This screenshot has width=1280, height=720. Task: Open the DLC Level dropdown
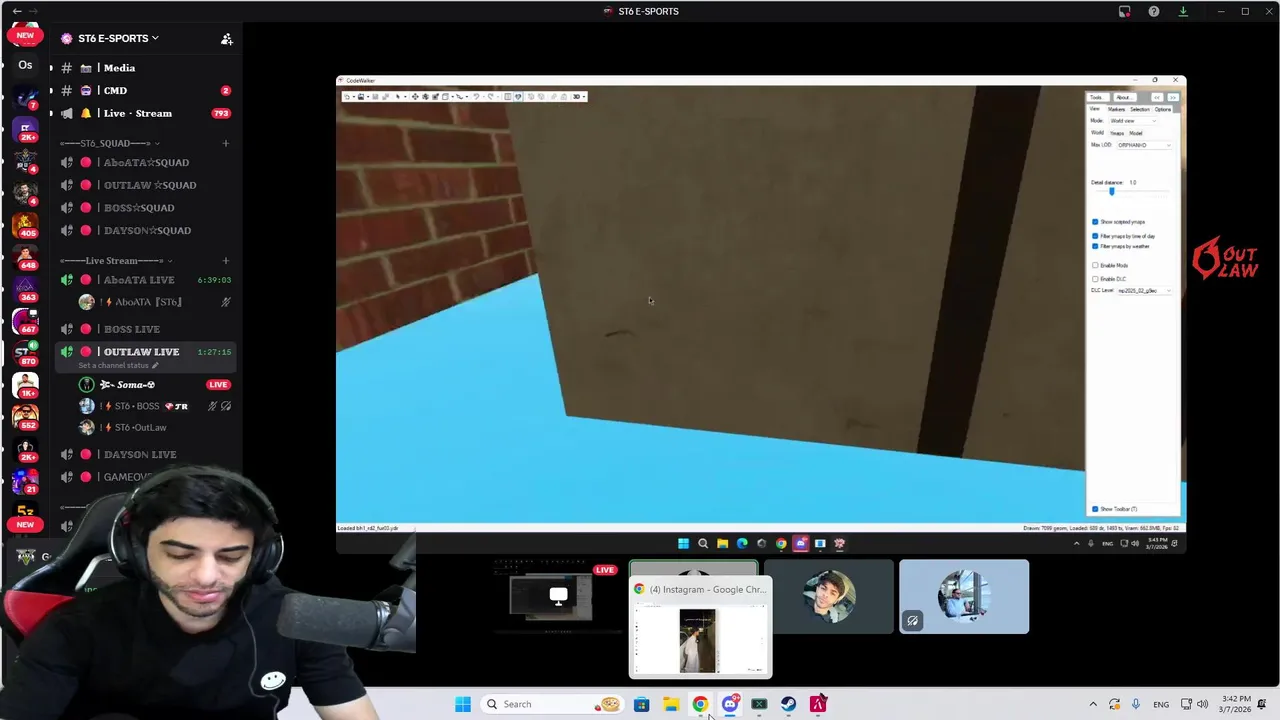point(1144,291)
